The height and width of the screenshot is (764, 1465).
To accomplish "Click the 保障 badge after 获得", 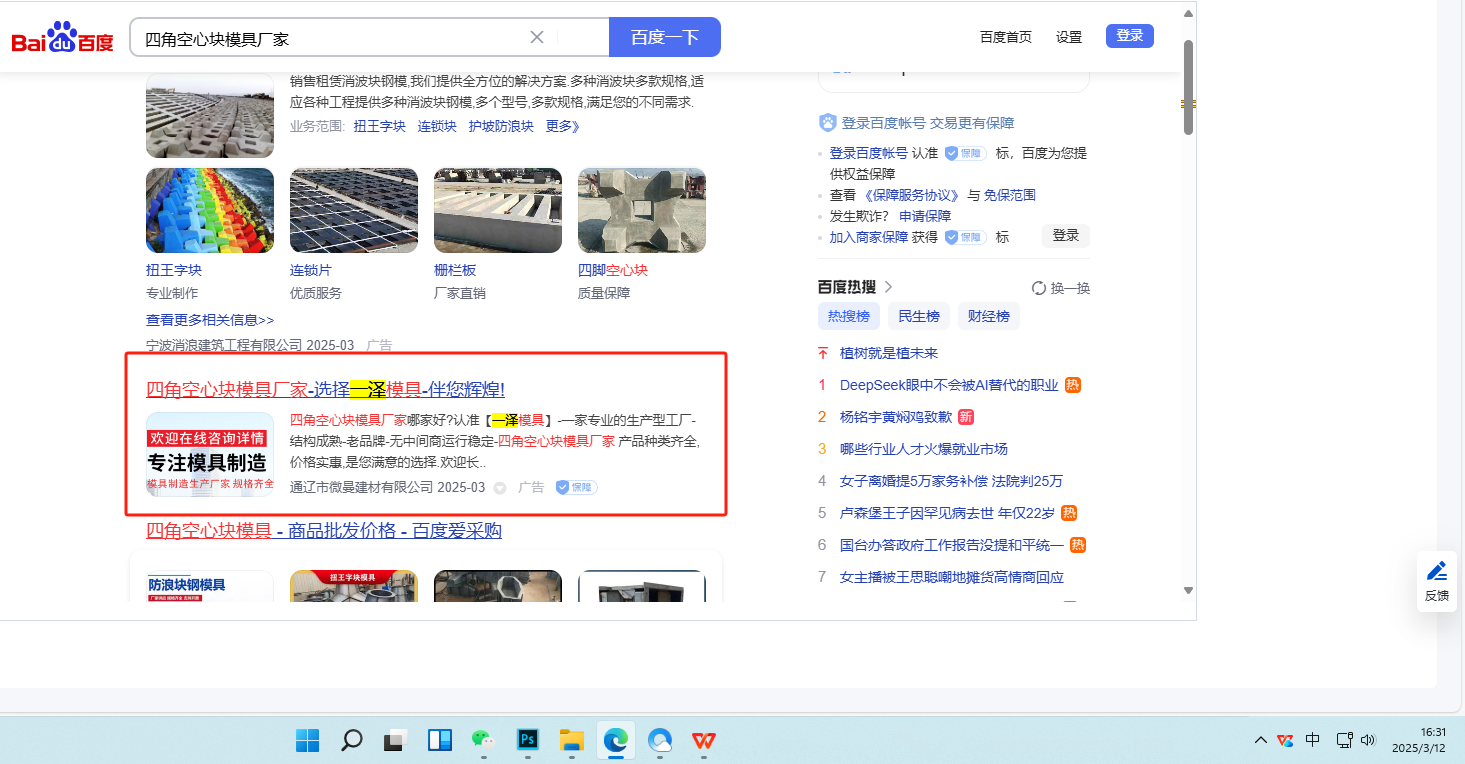I will (966, 237).
